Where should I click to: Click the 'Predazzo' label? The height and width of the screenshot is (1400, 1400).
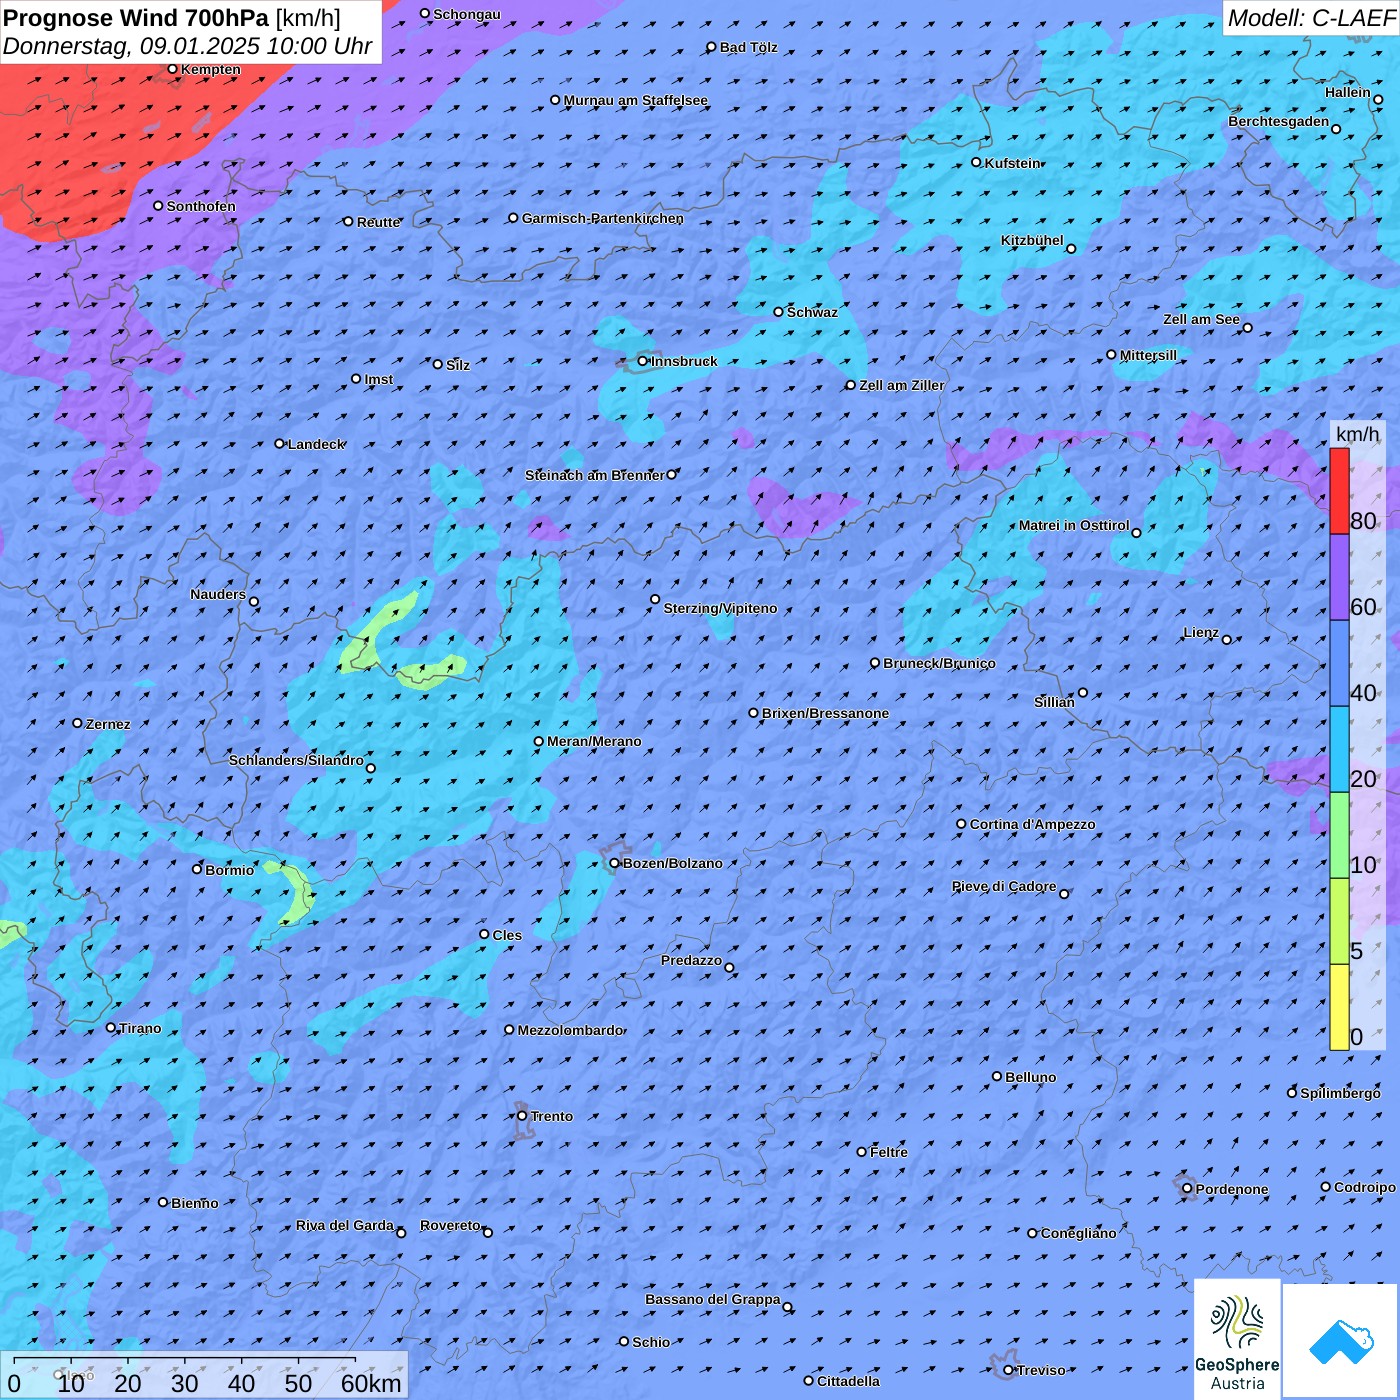coord(691,960)
